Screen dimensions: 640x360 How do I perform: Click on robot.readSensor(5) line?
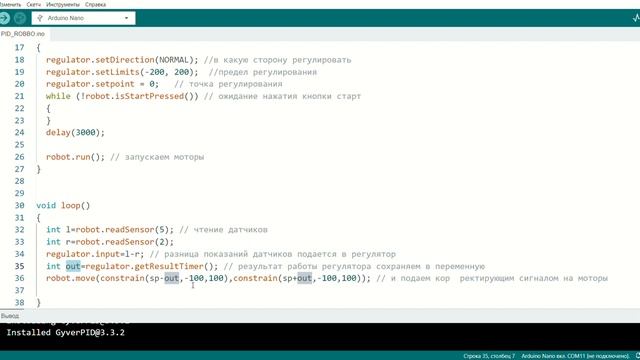[x=110, y=230]
